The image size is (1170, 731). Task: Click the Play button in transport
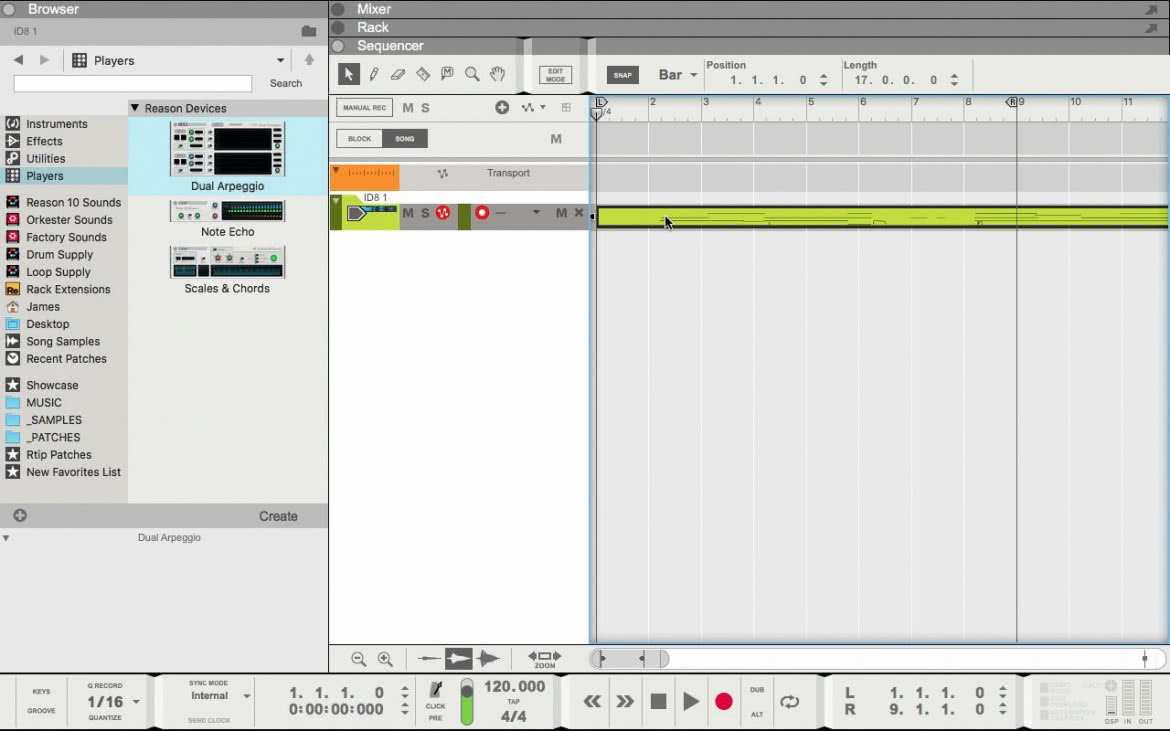tap(691, 701)
